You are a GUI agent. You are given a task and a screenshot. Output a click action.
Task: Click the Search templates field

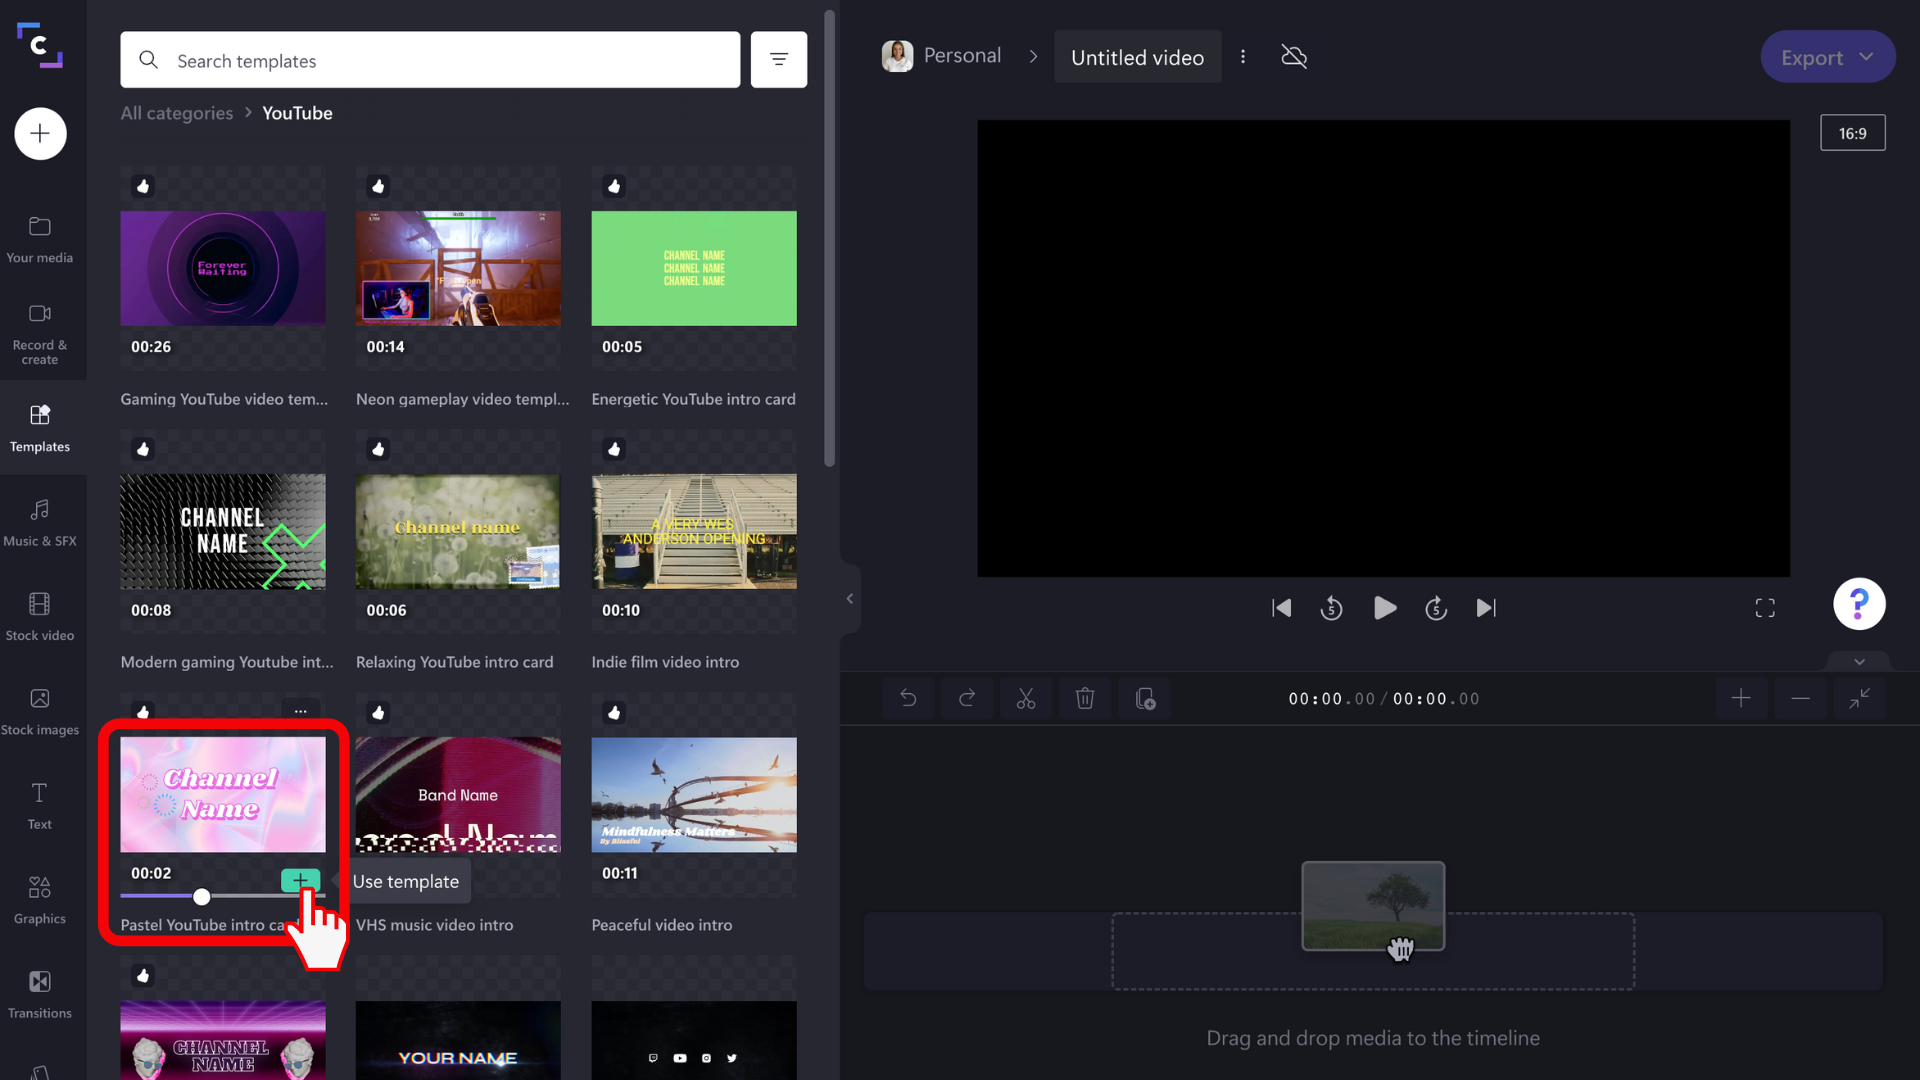tap(430, 60)
